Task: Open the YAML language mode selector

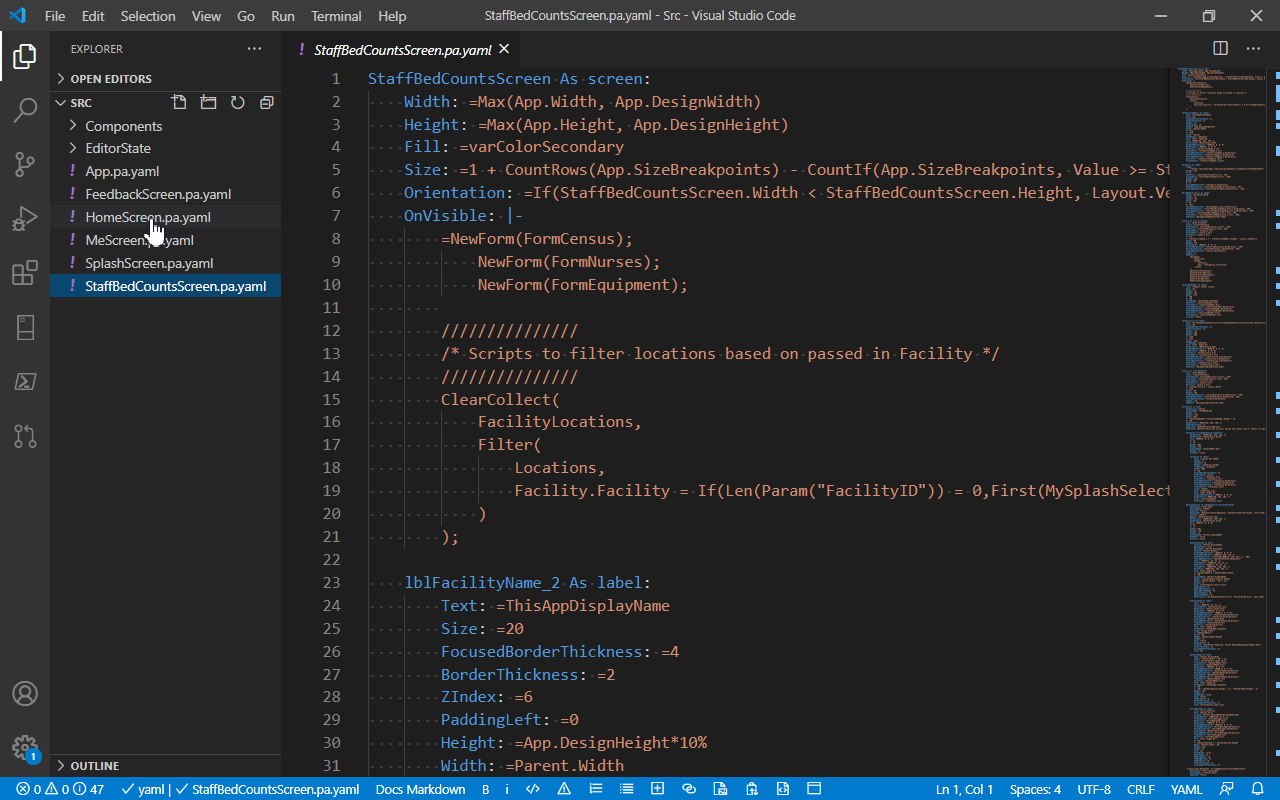Action: [x=1186, y=789]
